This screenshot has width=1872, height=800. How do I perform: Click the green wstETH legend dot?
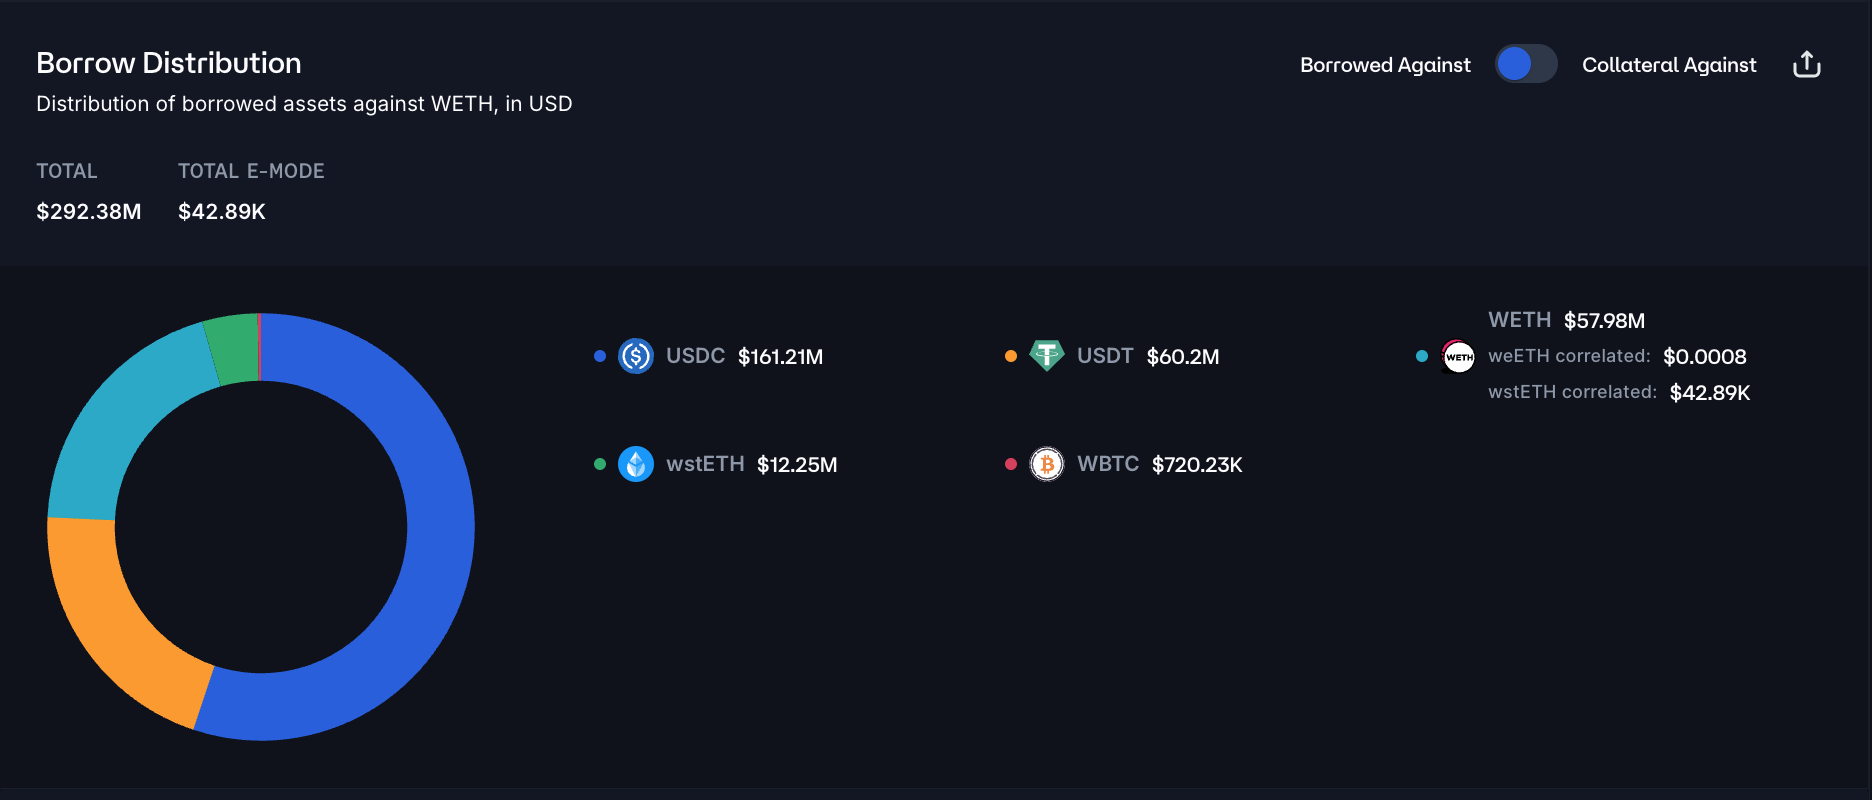[600, 464]
